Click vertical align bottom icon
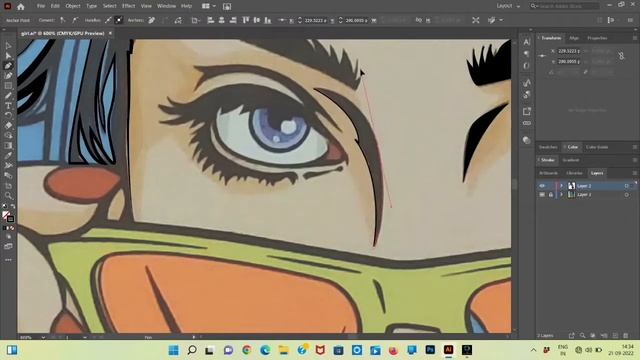 point(268,20)
